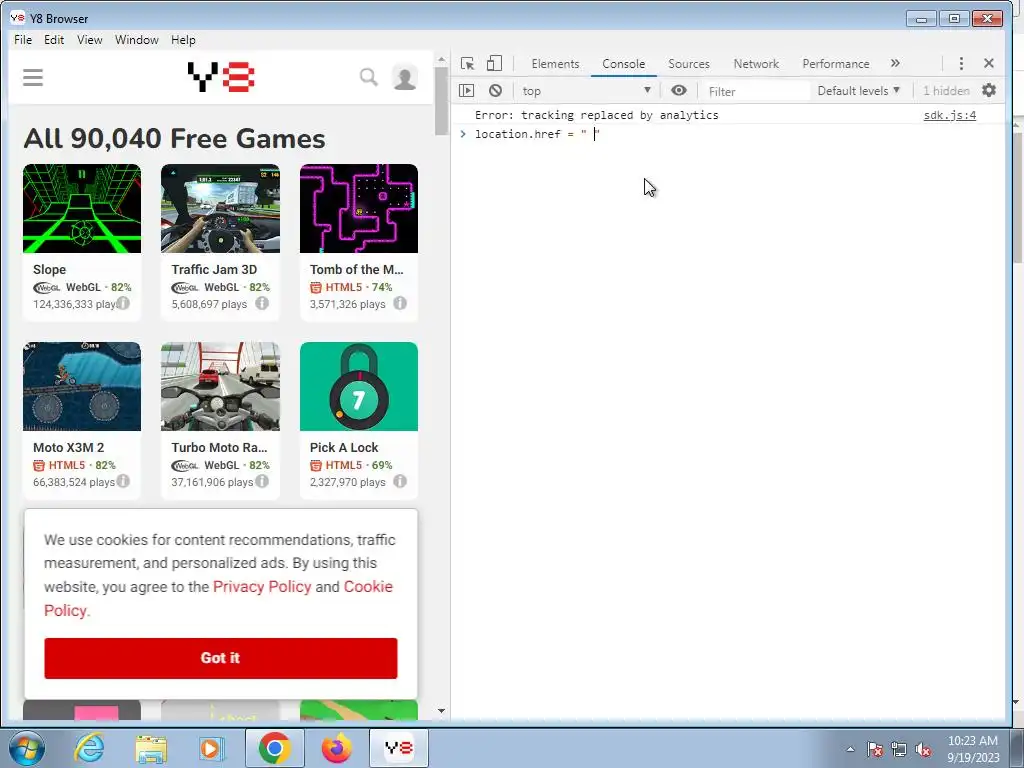This screenshot has height=768, width=1024.
Task: Select the Y8 Browser taskbar button
Action: (x=399, y=748)
